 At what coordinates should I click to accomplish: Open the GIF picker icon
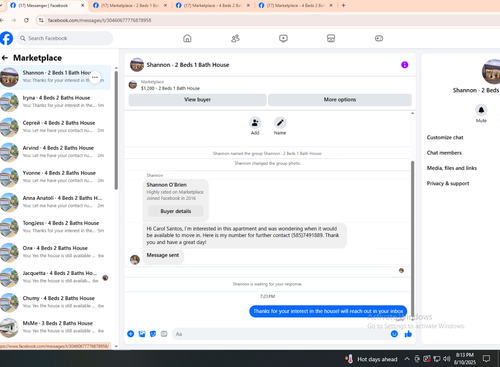pos(164,334)
